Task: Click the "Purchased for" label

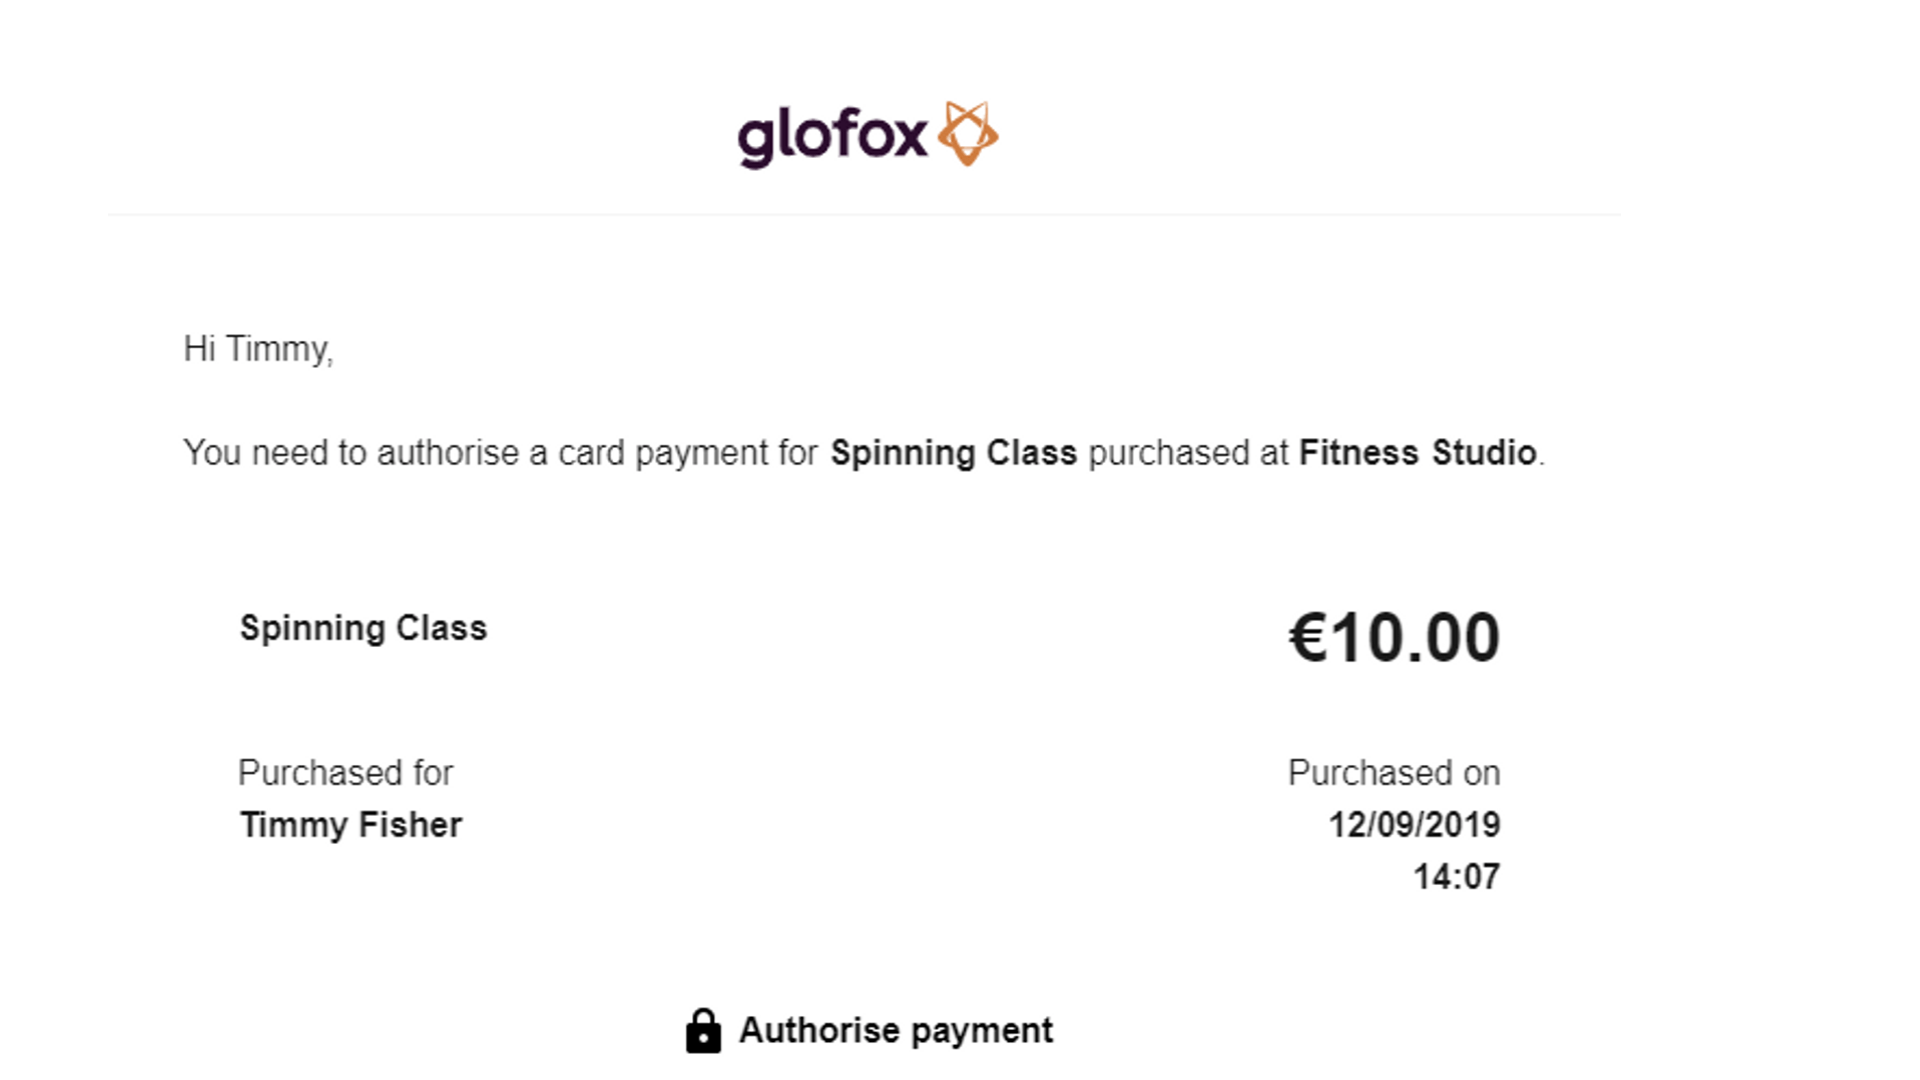Action: [345, 773]
